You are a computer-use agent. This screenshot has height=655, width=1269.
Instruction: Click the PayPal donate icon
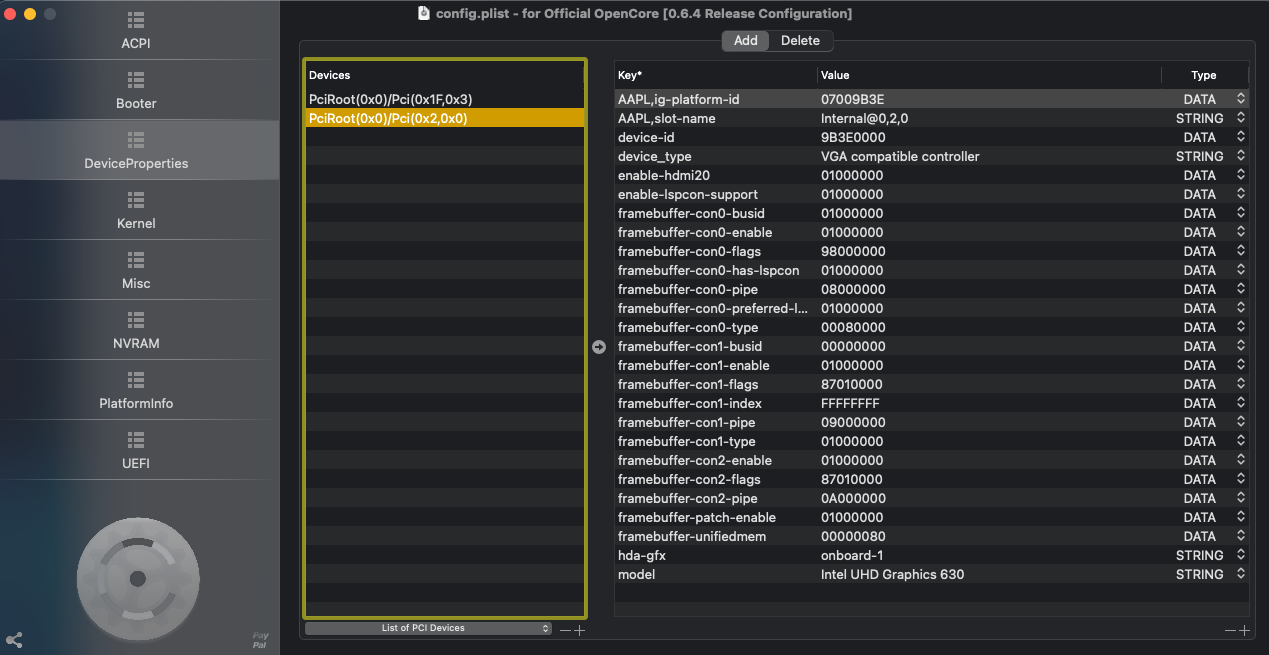point(260,640)
